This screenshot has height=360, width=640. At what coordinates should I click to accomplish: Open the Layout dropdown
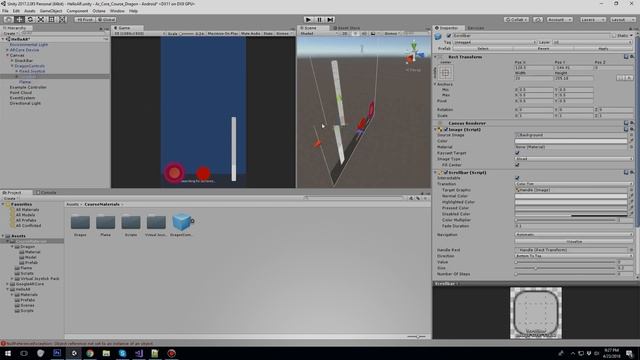pyautogui.click(x=622, y=19)
